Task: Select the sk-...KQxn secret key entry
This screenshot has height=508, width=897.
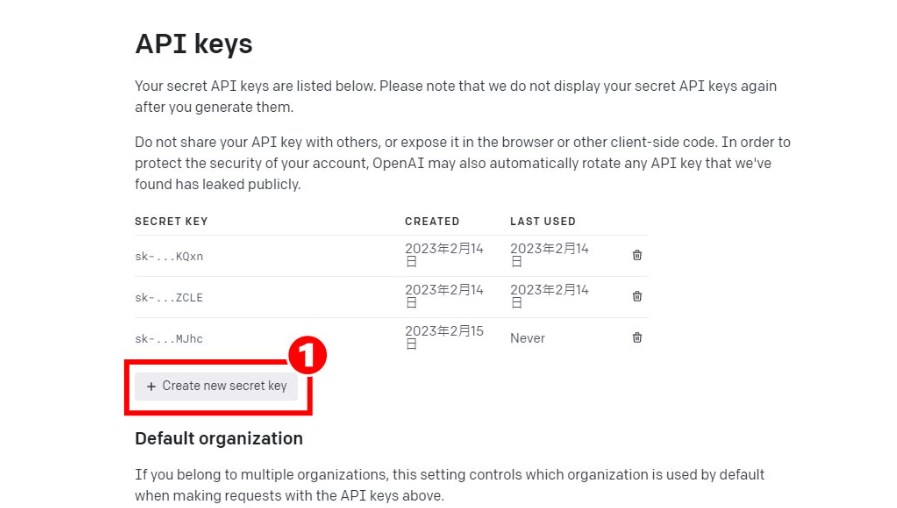Action: (169, 256)
